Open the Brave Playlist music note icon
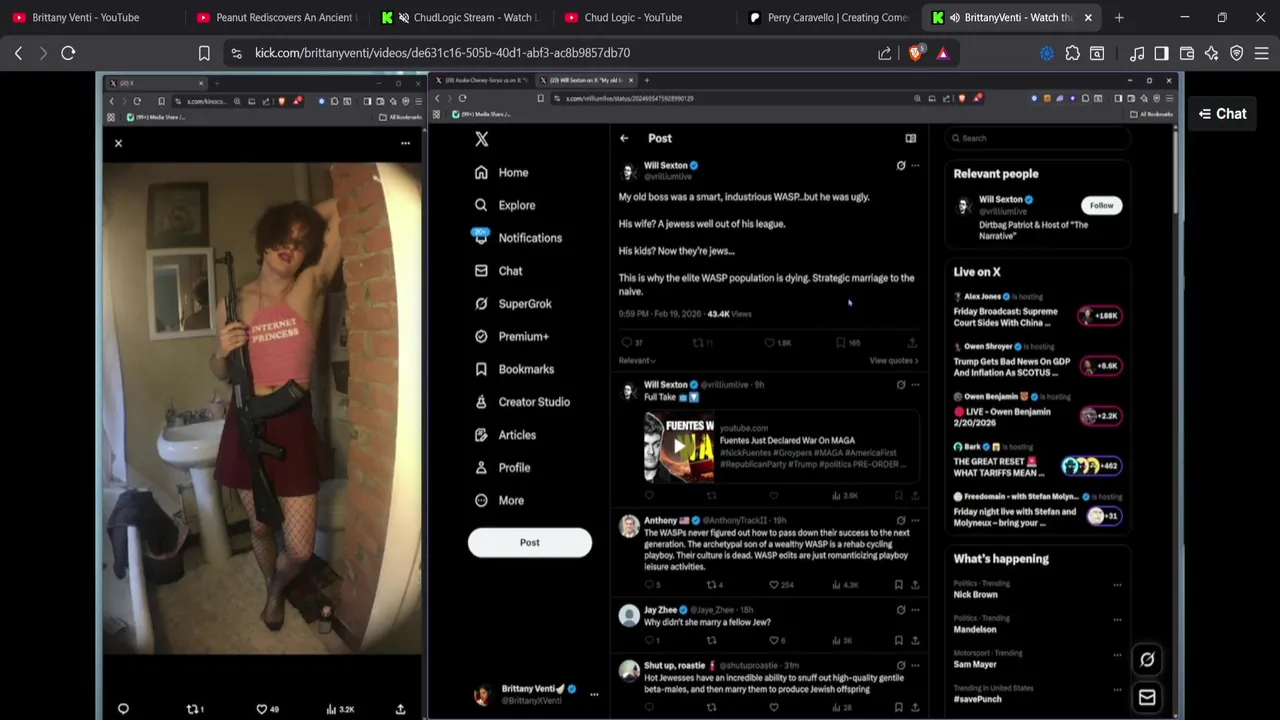 (1137, 53)
